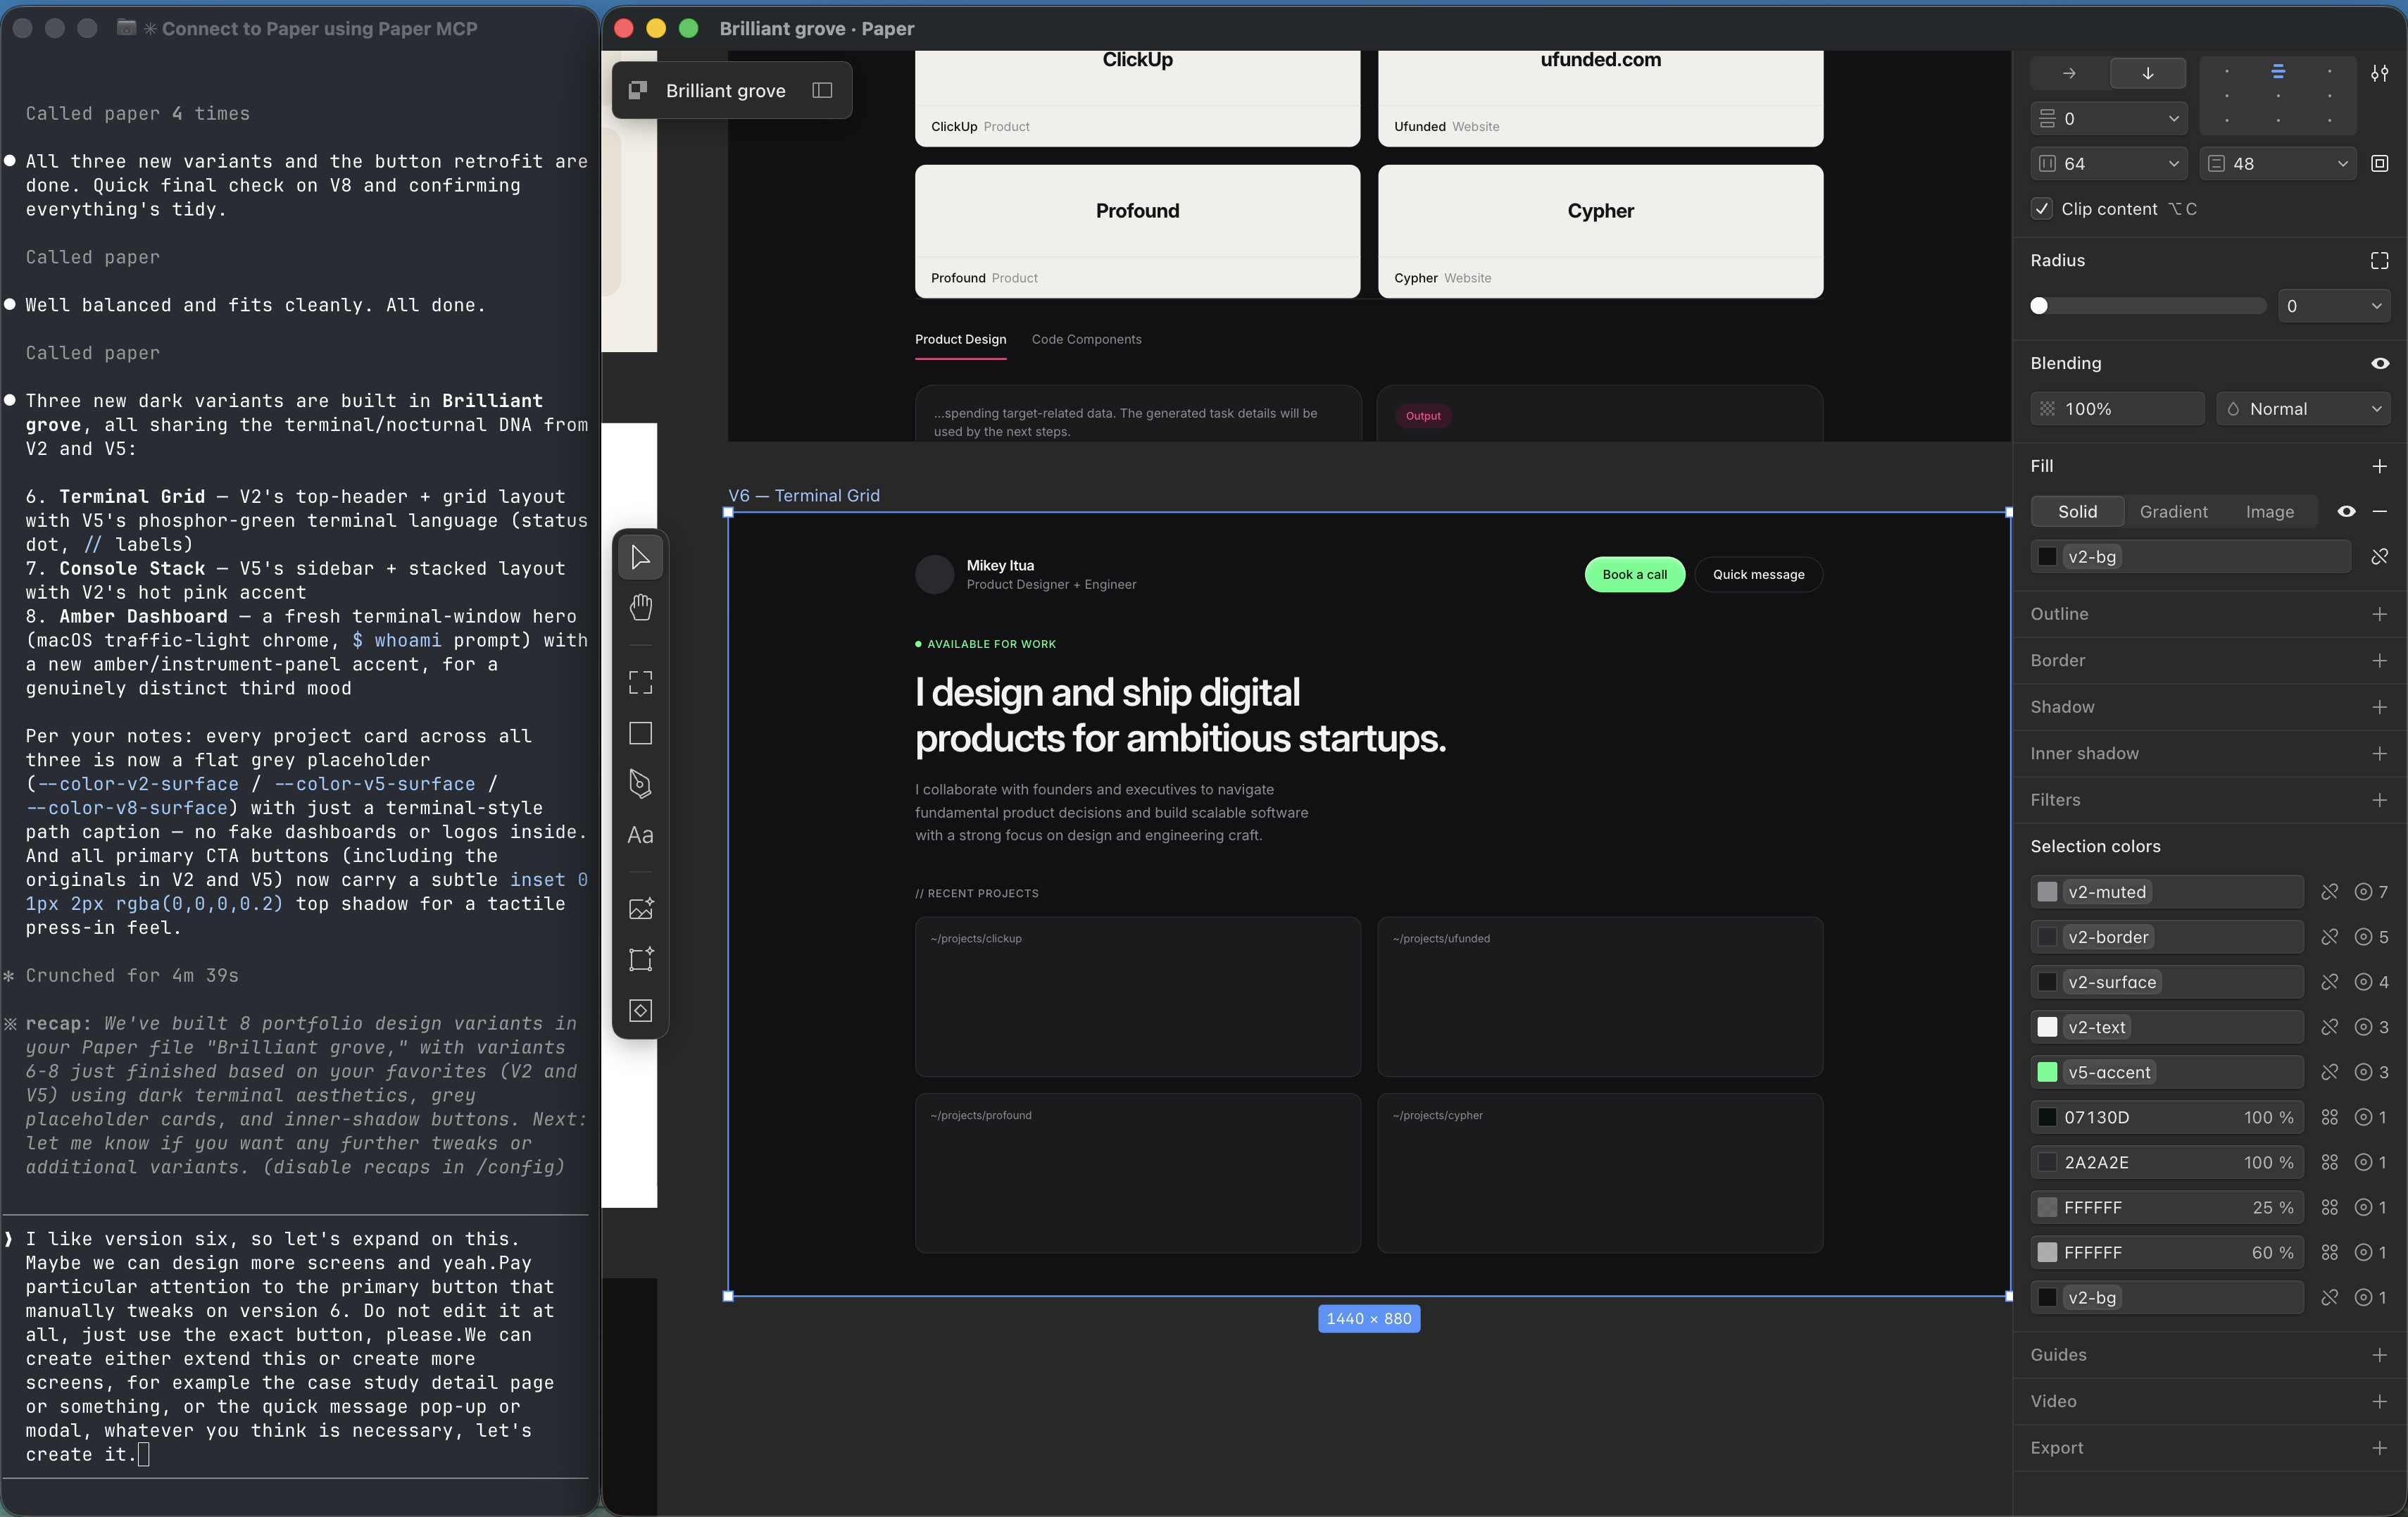Screen dimensions: 2408x1517
Task: Select the Rectangle tool
Action: [640, 733]
